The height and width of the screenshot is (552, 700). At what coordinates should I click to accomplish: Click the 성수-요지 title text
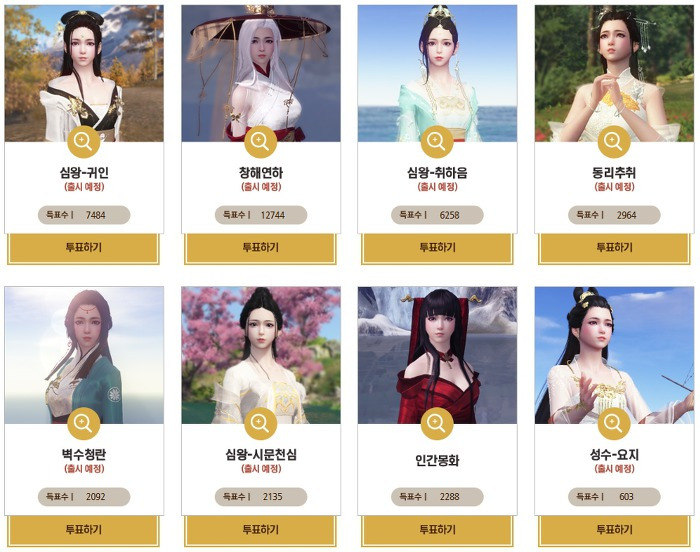coord(614,455)
